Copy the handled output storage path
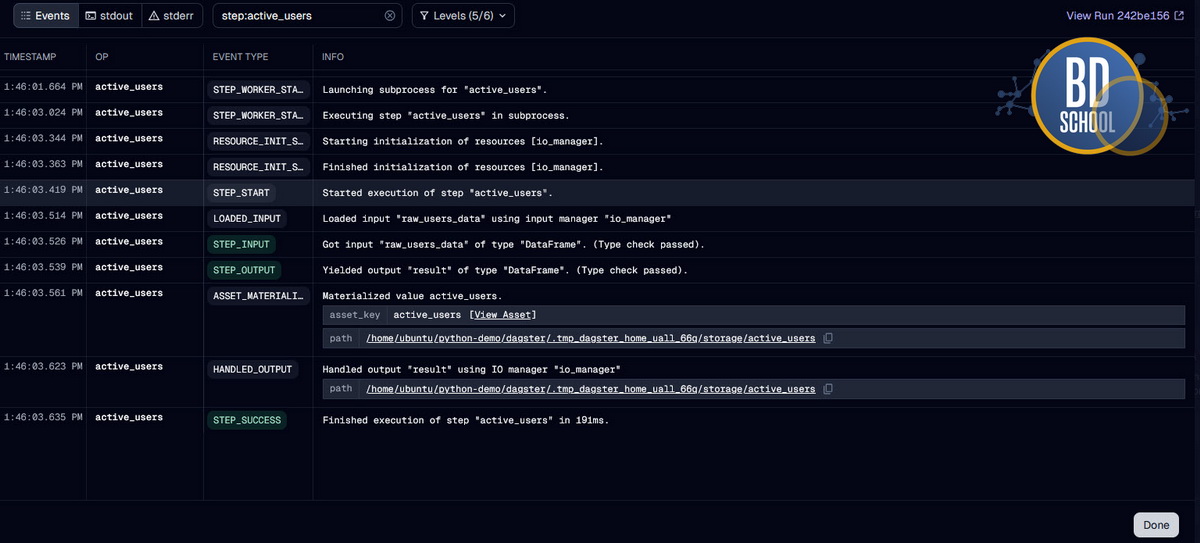The width and height of the screenshot is (1200, 543). tap(828, 389)
